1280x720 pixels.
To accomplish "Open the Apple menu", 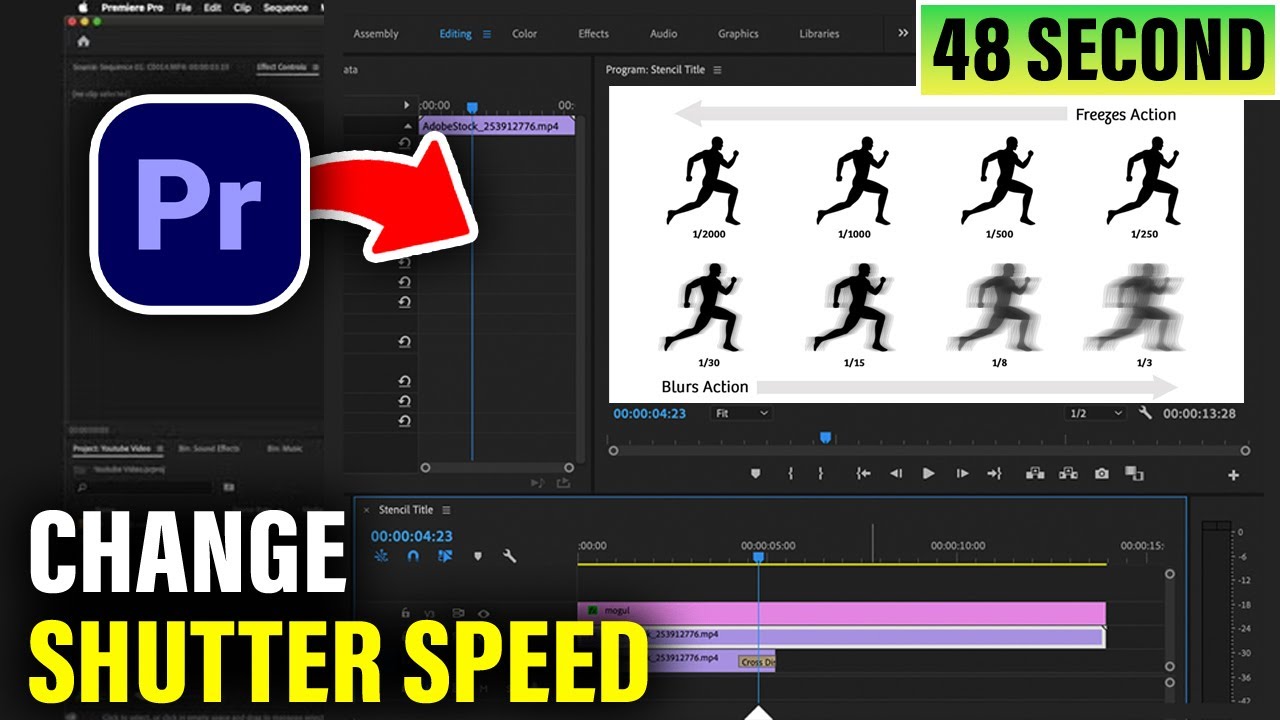I will (81, 7).
